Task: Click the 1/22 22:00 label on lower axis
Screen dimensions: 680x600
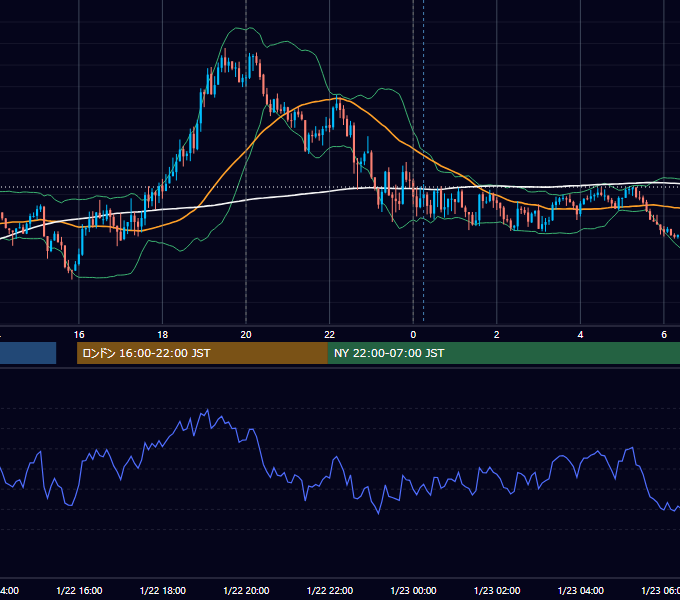Action: coord(330,591)
